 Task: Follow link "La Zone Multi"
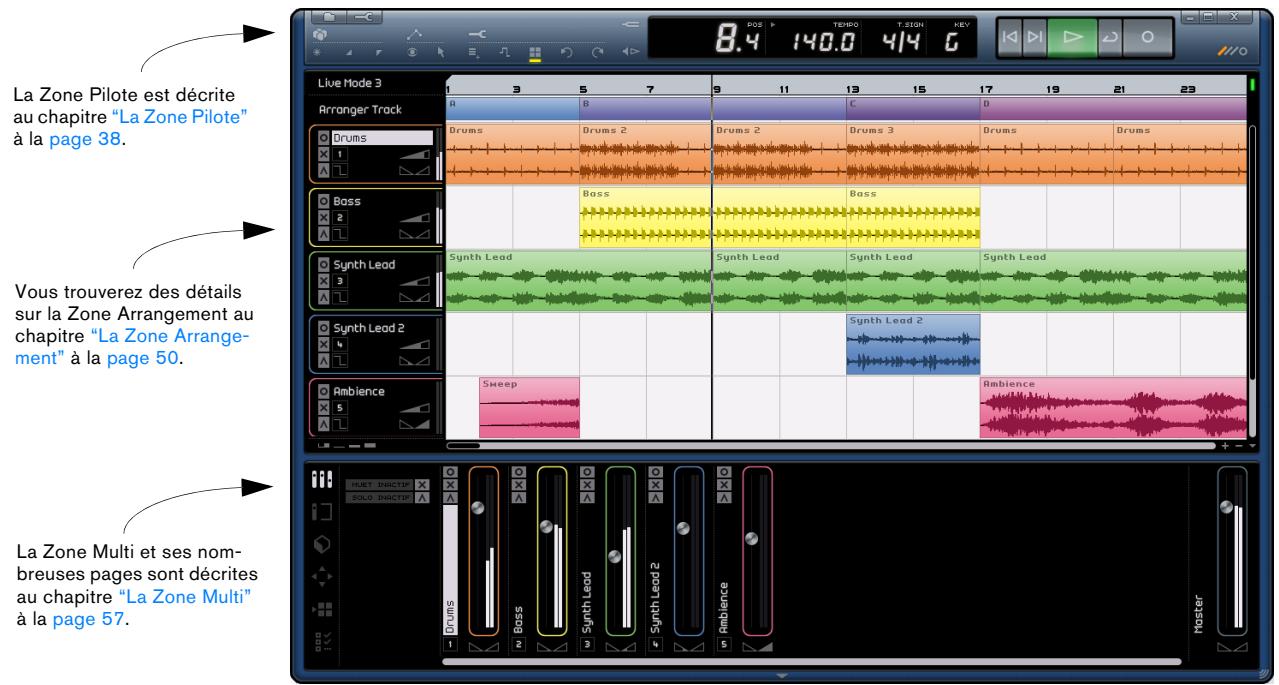point(184,596)
